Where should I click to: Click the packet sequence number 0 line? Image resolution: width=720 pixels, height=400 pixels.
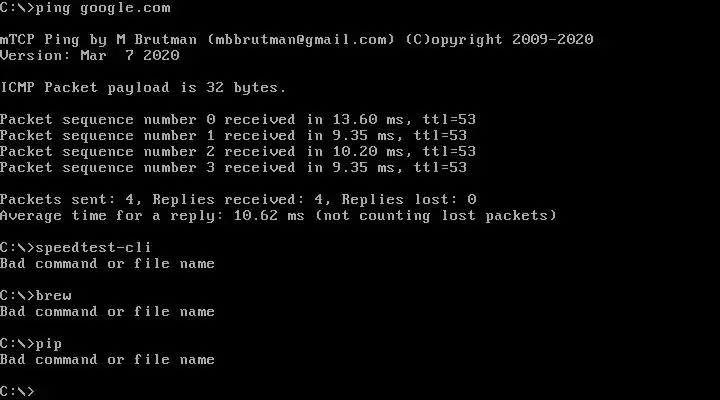pos(238,119)
